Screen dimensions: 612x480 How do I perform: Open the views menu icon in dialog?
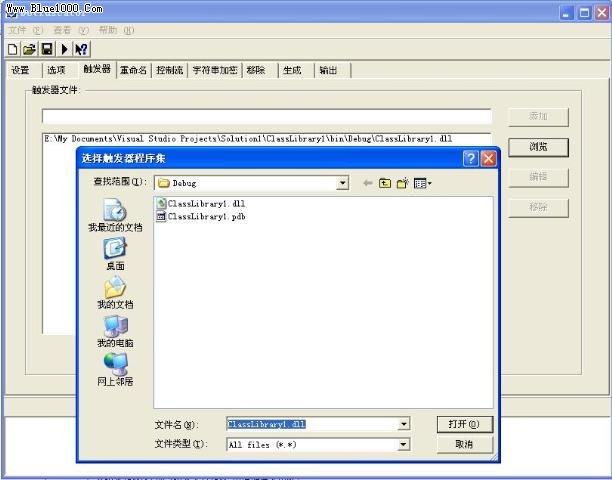pyautogui.click(x=422, y=183)
